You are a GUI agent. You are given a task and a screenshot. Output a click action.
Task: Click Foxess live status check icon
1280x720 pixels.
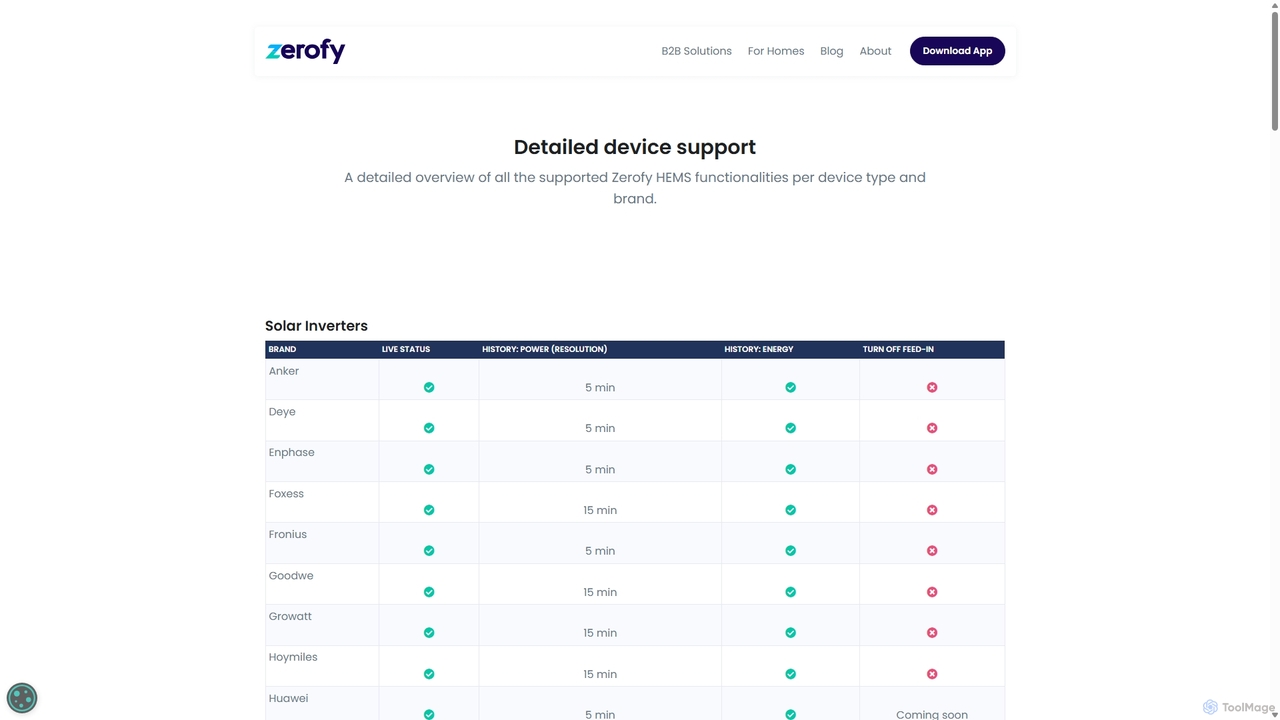click(x=429, y=510)
